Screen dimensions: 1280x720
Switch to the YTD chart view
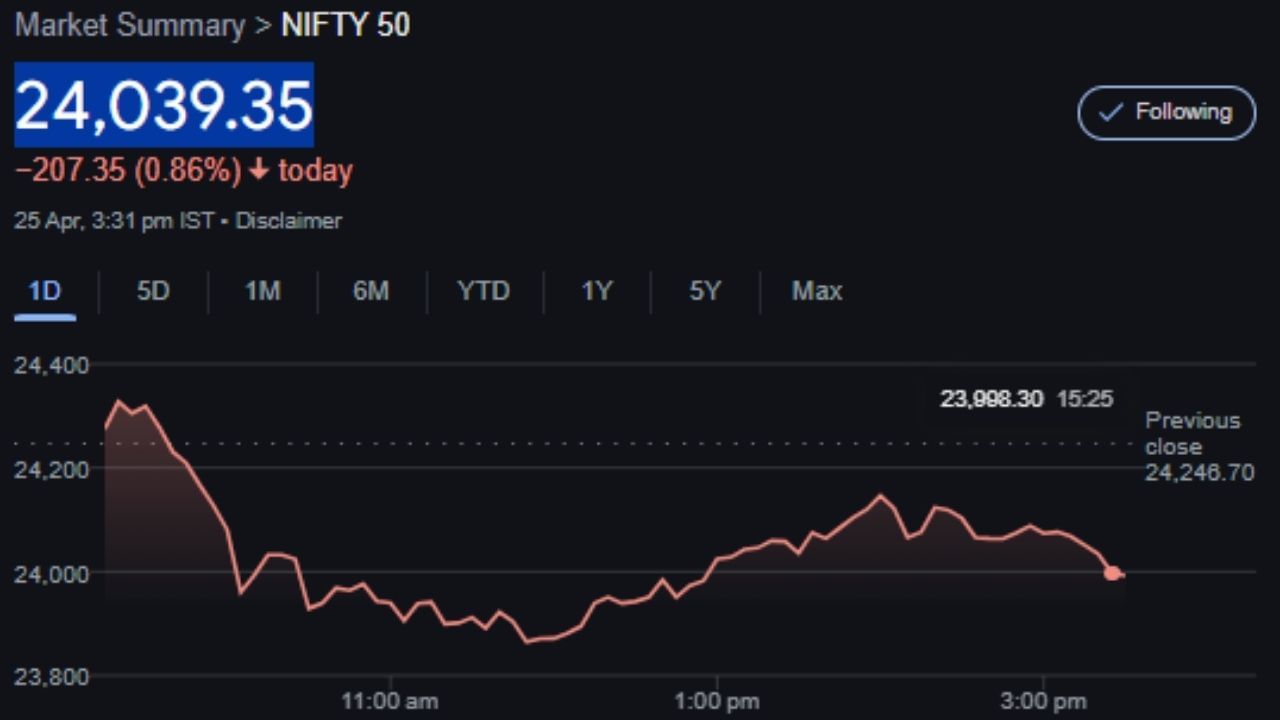pos(483,292)
